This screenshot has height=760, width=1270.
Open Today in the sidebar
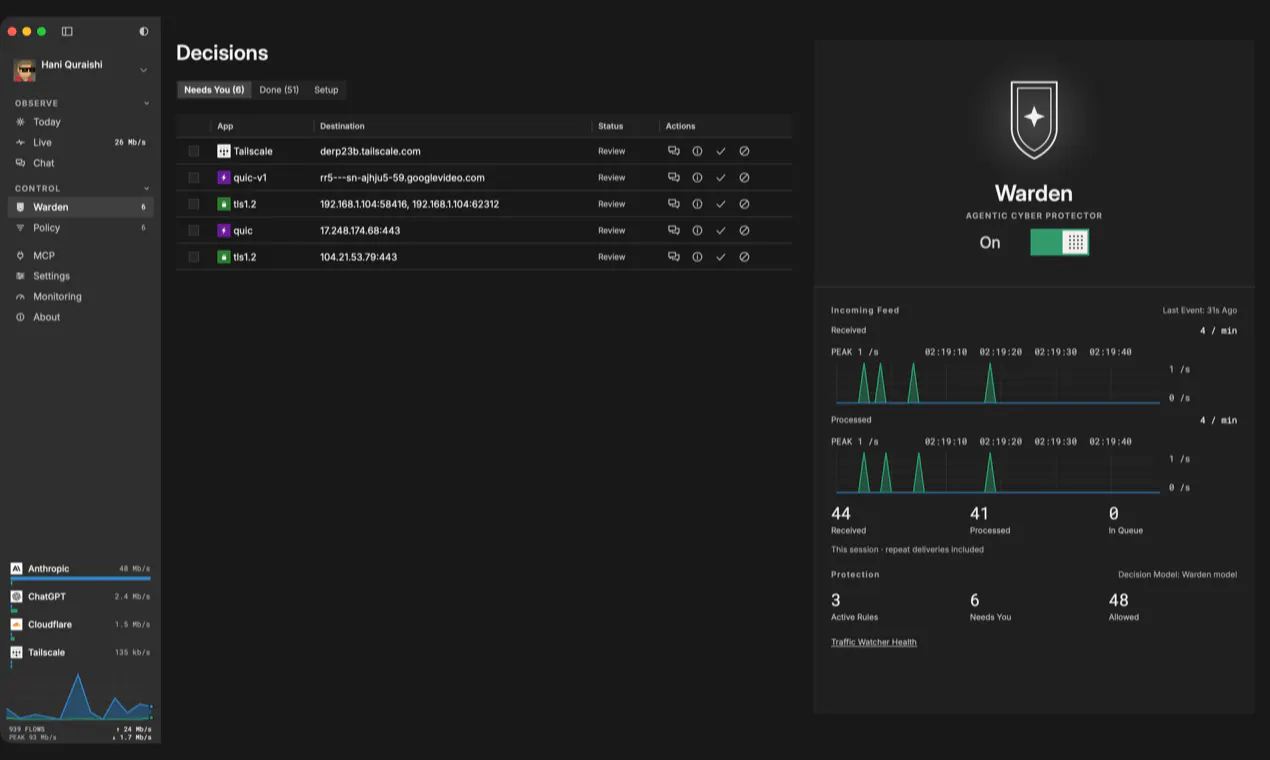tap(80, 122)
